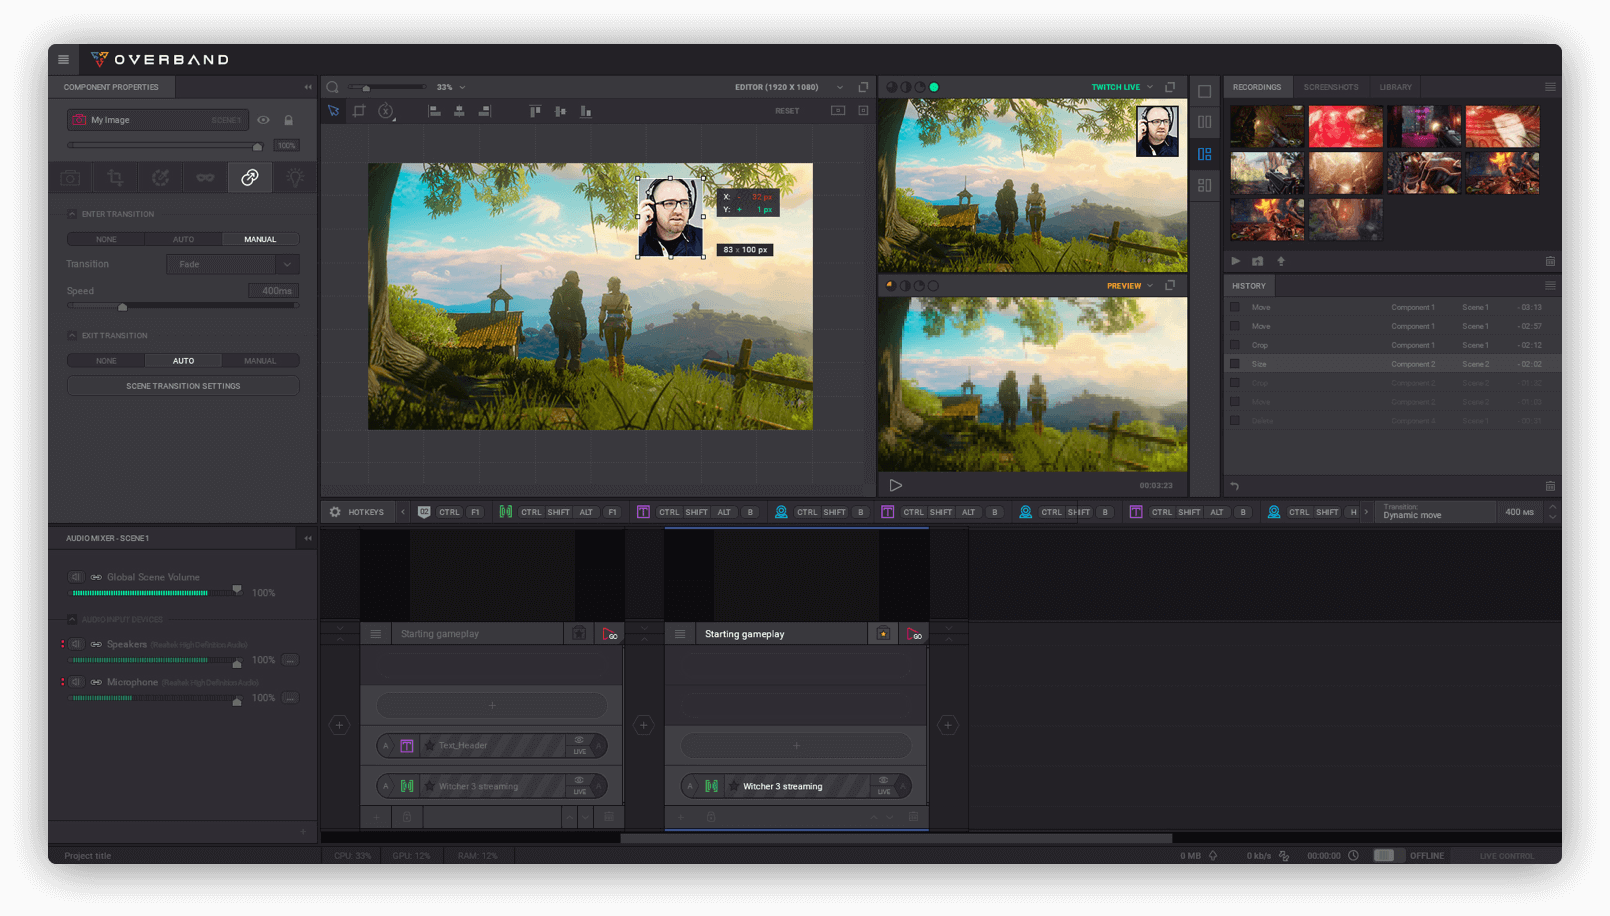Open the zoom percentage dropdown

click(x=462, y=87)
